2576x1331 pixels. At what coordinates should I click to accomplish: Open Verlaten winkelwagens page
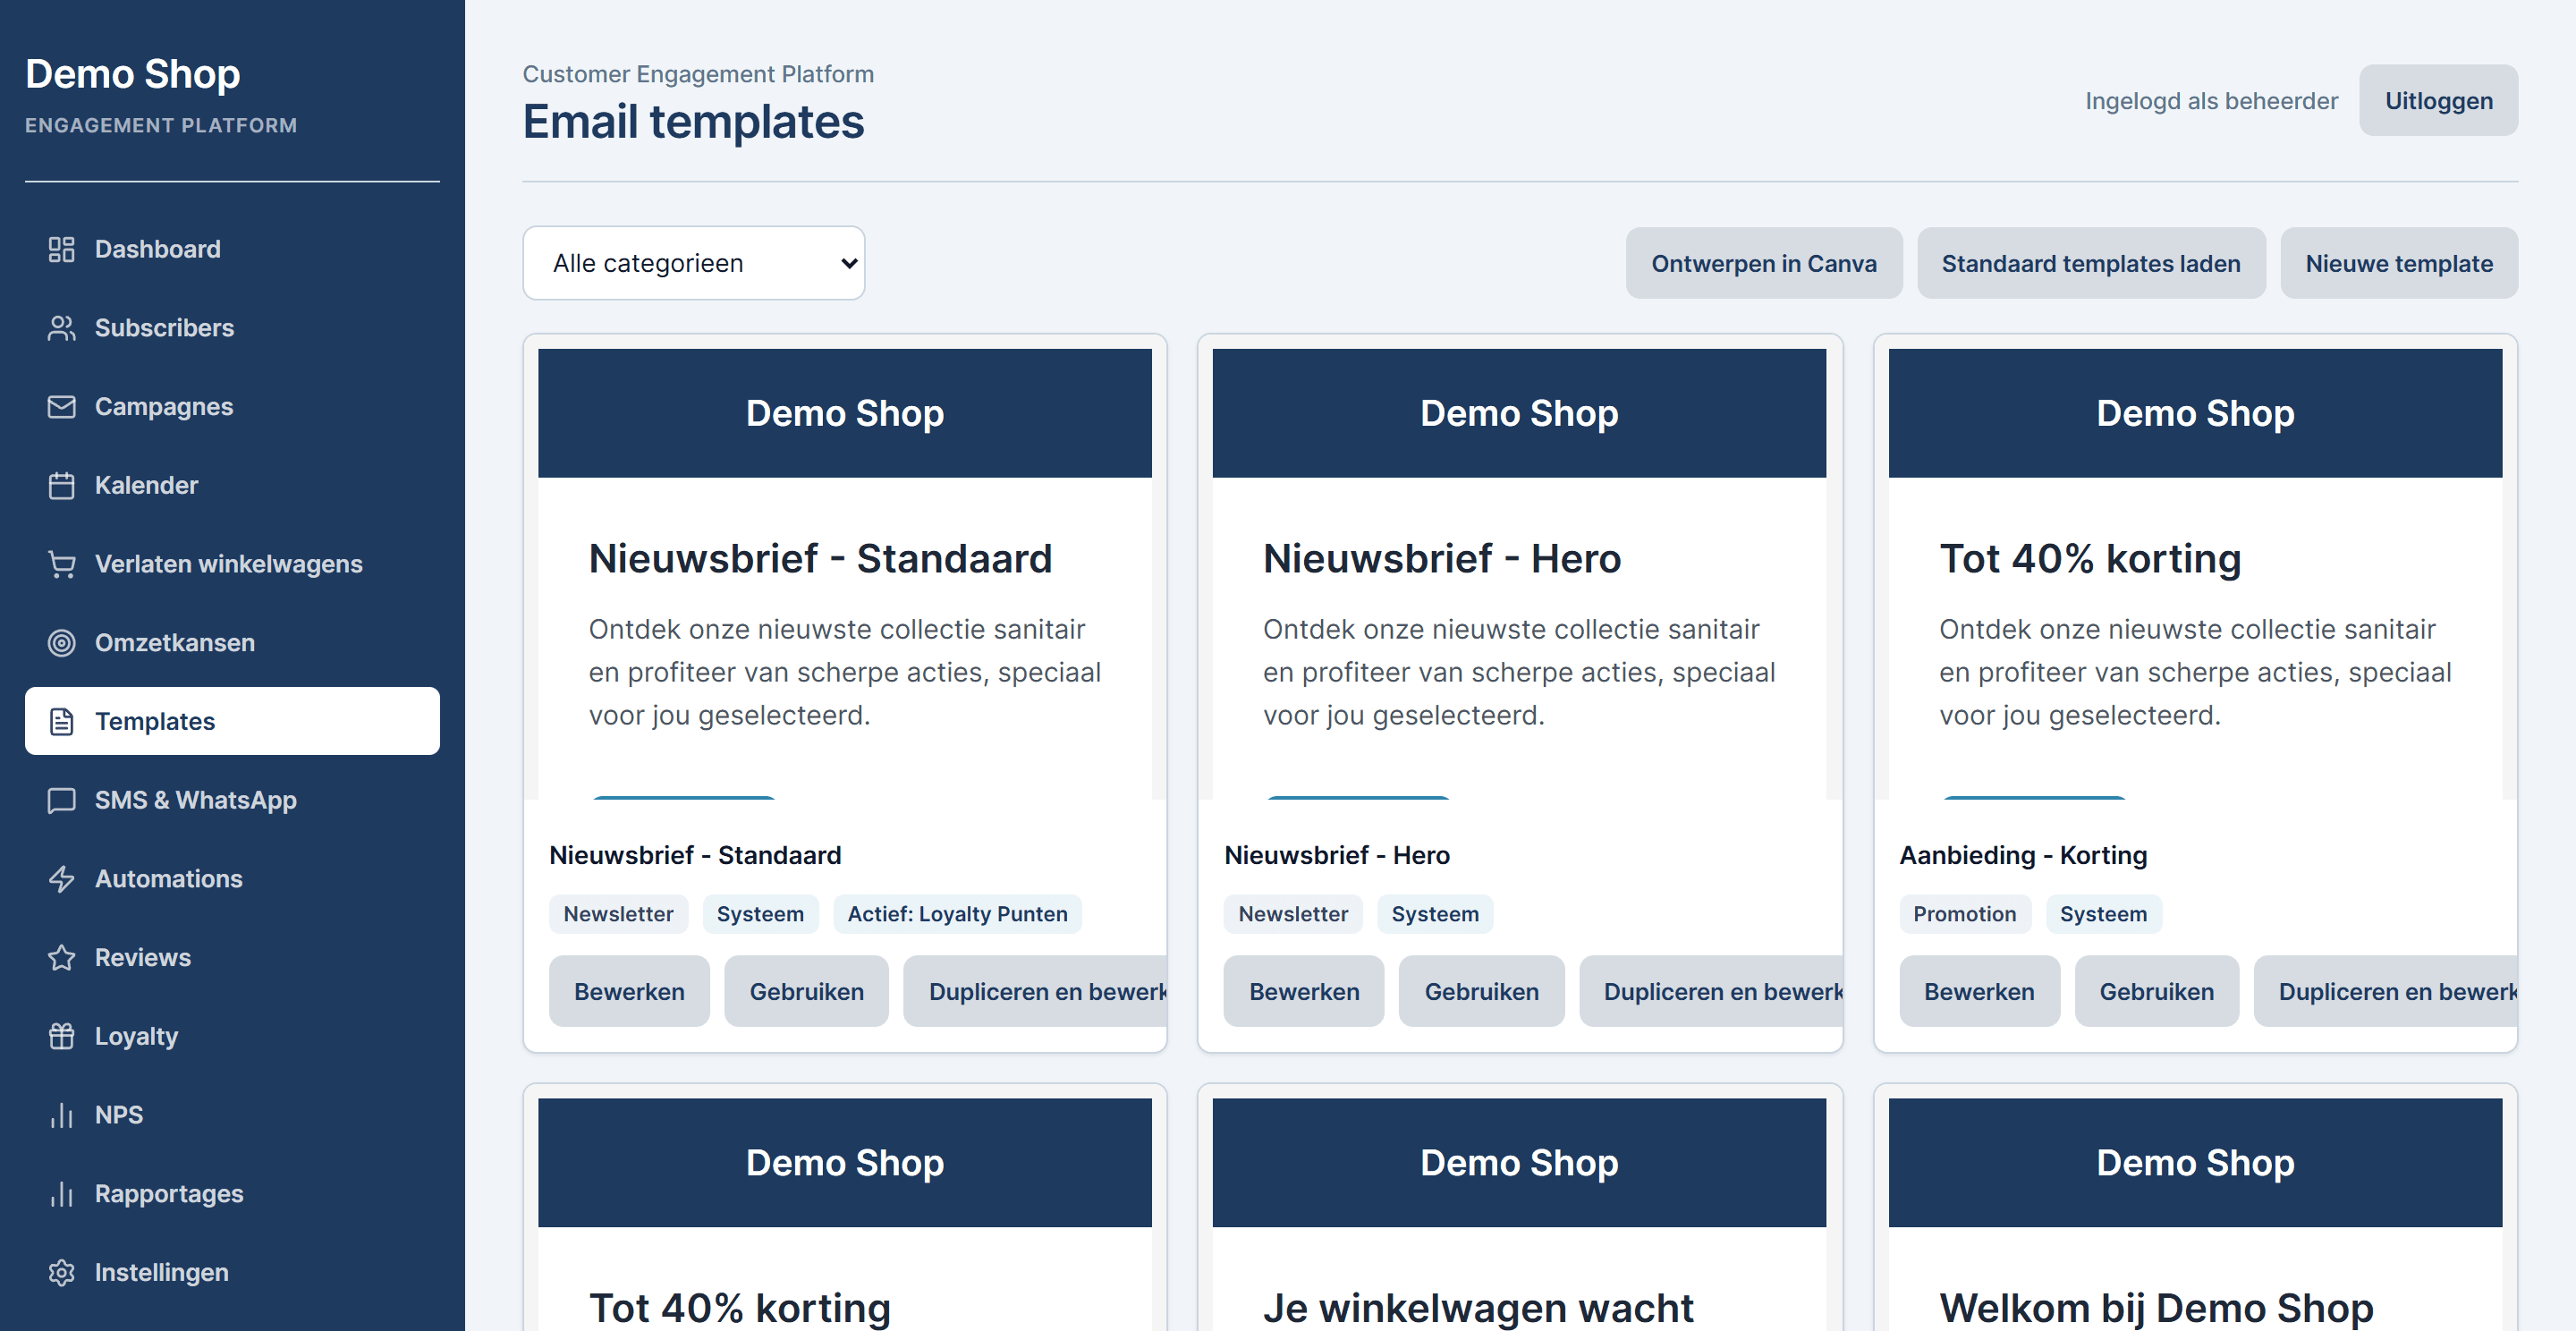pyautogui.click(x=232, y=564)
